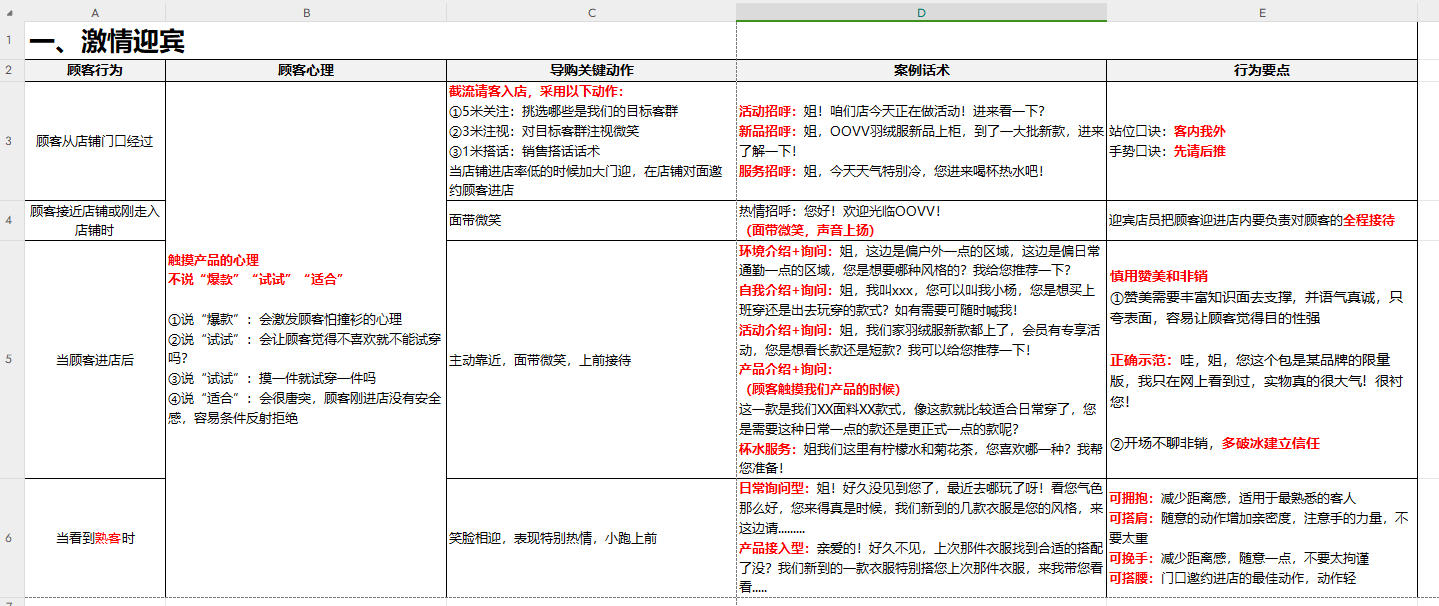
Task: Click header cell 行为要点
Action: click(1262, 71)
